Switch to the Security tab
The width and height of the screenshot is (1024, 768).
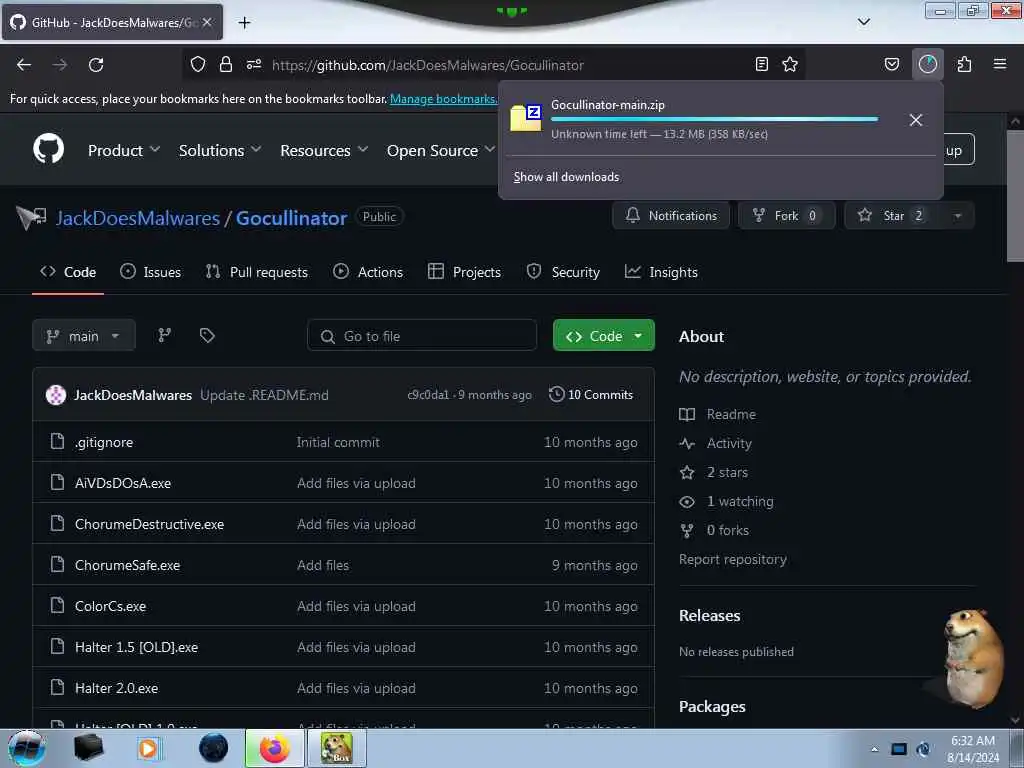pyautogui.click(x=563, y=272)
